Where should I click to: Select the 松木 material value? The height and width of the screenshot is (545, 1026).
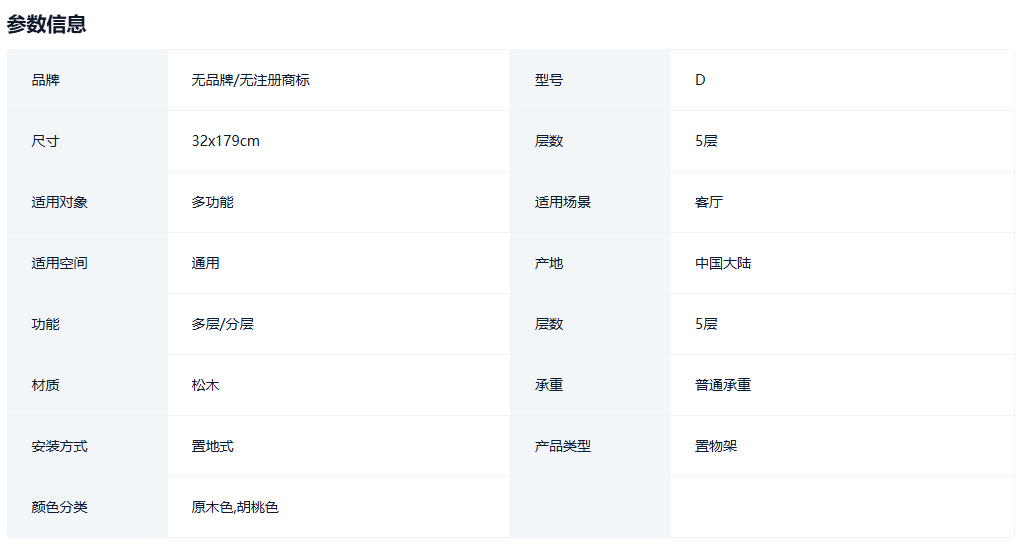click(x=206, y=385)
